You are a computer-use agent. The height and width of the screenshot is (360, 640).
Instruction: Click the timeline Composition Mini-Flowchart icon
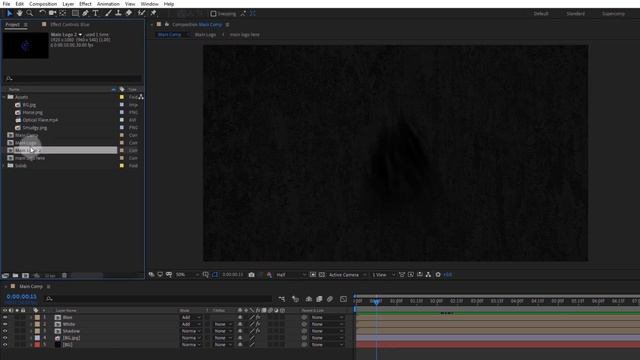pyautogui.click(x=282, y=299)
